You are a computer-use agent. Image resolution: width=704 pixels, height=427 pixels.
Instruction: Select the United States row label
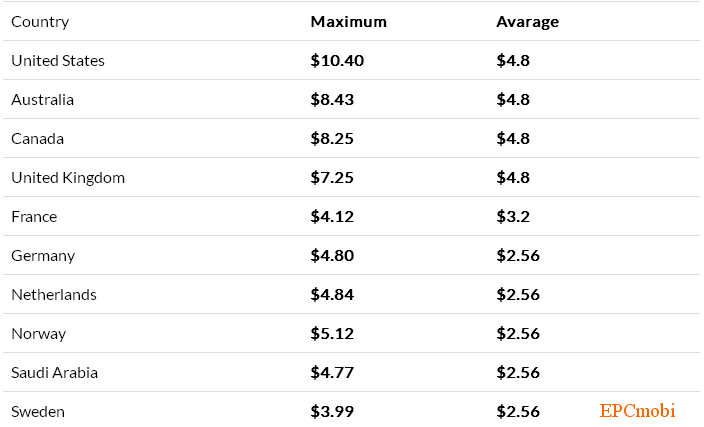tap(58, 61)
